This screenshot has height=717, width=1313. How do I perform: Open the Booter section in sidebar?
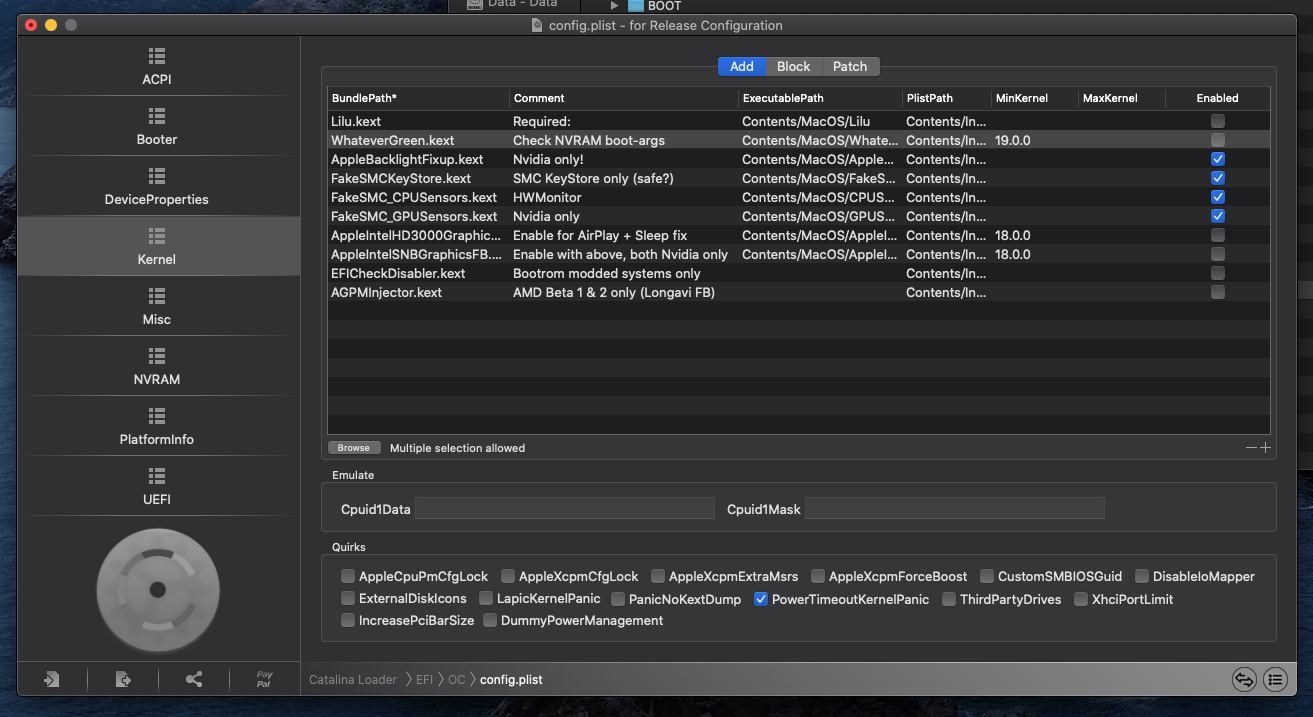[157, 126]
